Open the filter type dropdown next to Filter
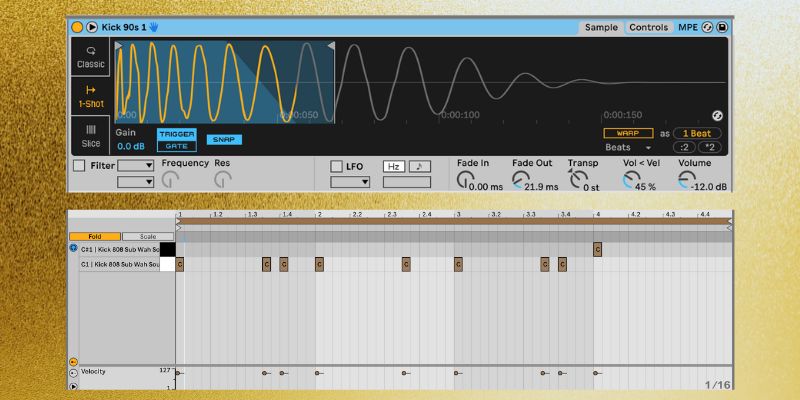This screenshot has height=400, width=800. (135, 166)
